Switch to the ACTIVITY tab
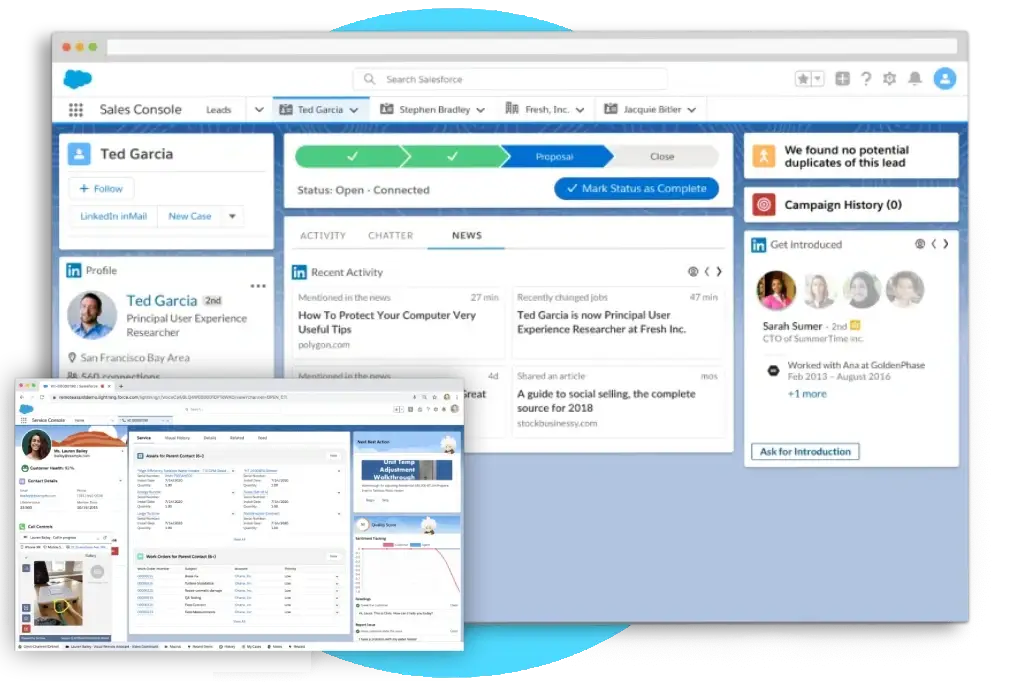 [323, 236]
